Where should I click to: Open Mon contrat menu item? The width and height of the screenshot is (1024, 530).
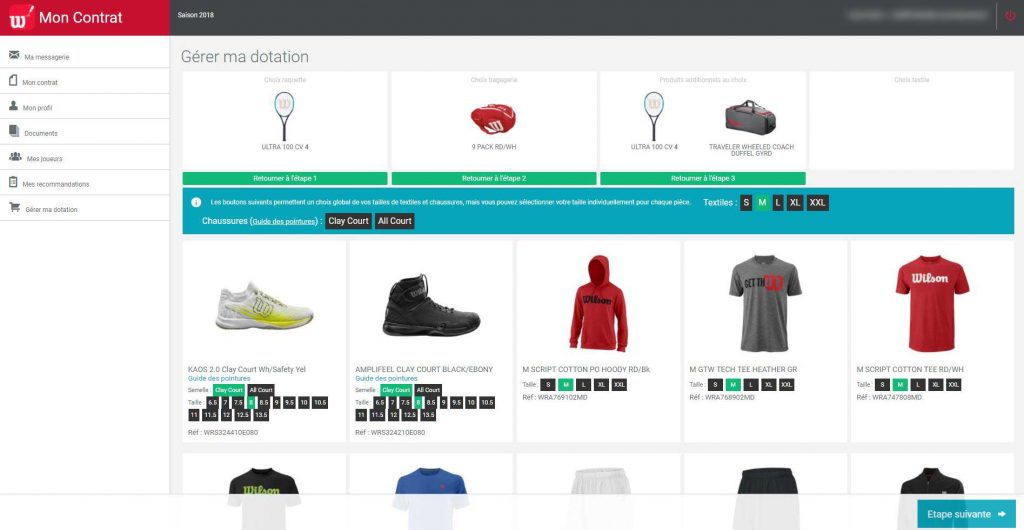pyautogui.click(x=85, y=82)
